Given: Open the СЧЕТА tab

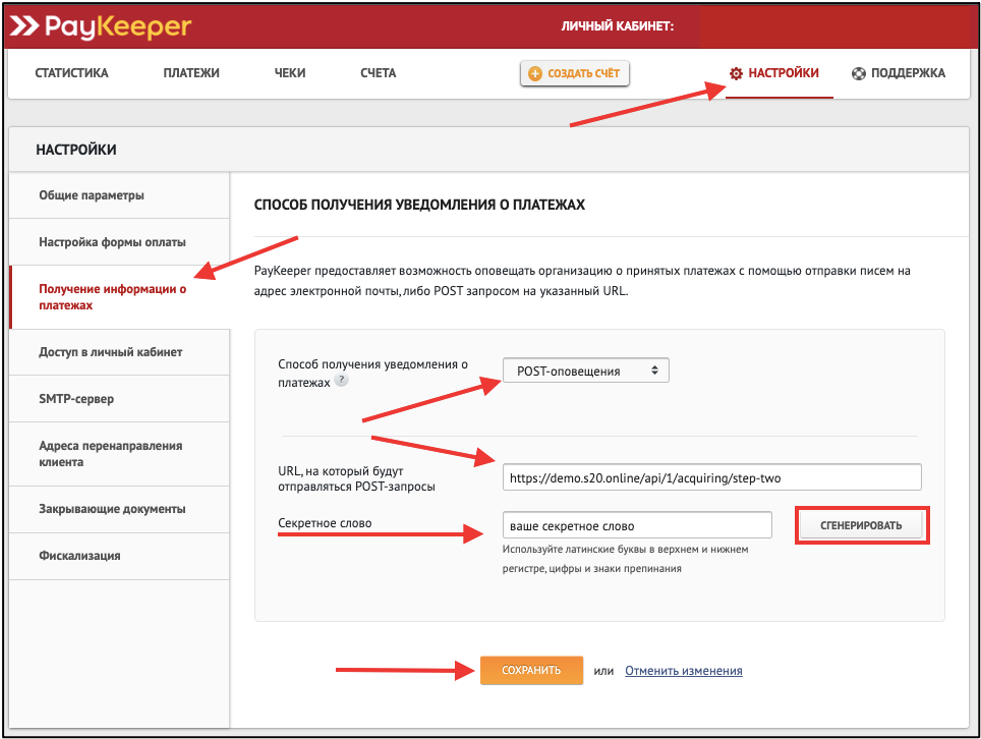Looking at the screenshot, I should click(x=378, y=73).
